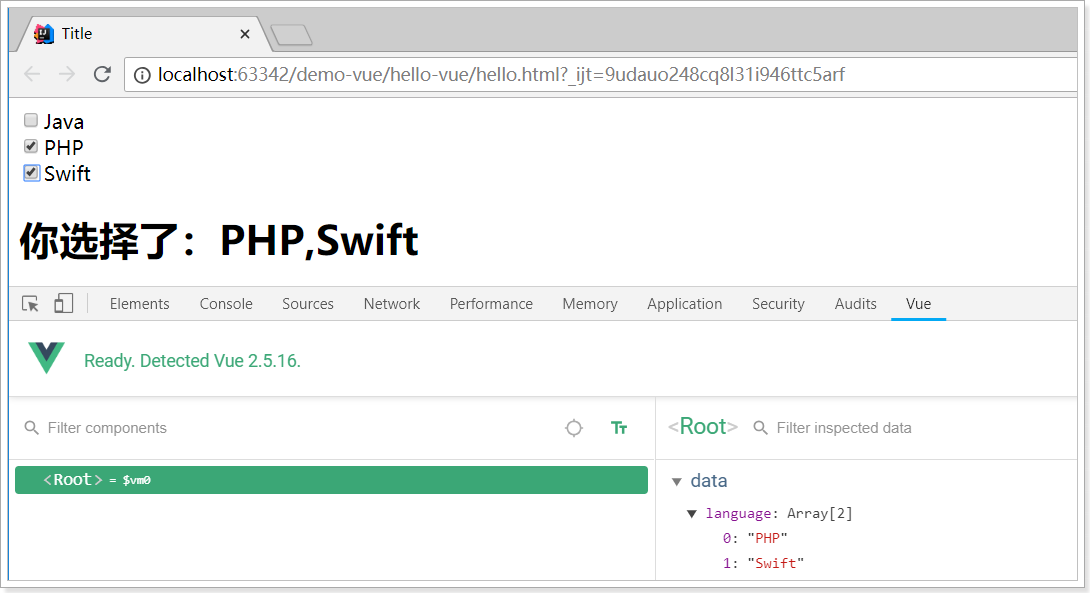Open the Network tab
1090x593 pixels.
pos(392,304)
